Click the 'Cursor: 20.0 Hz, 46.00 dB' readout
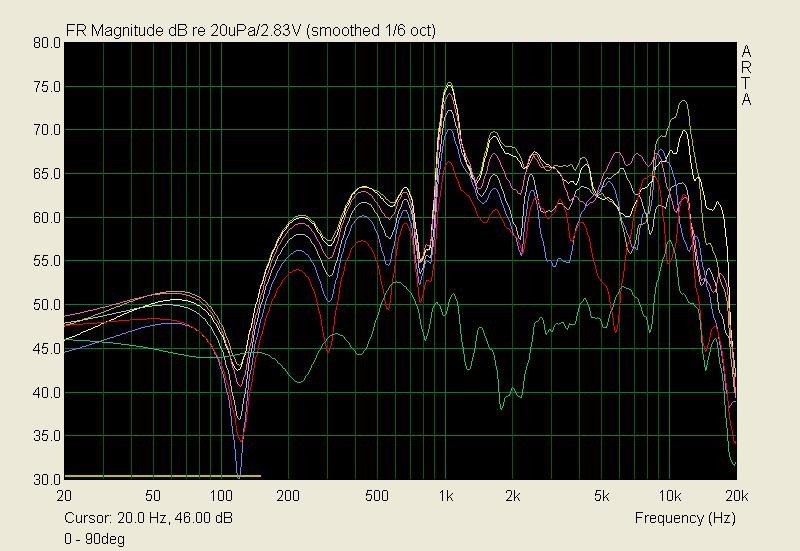Screen dimensions: 800x551 (148, 518)
